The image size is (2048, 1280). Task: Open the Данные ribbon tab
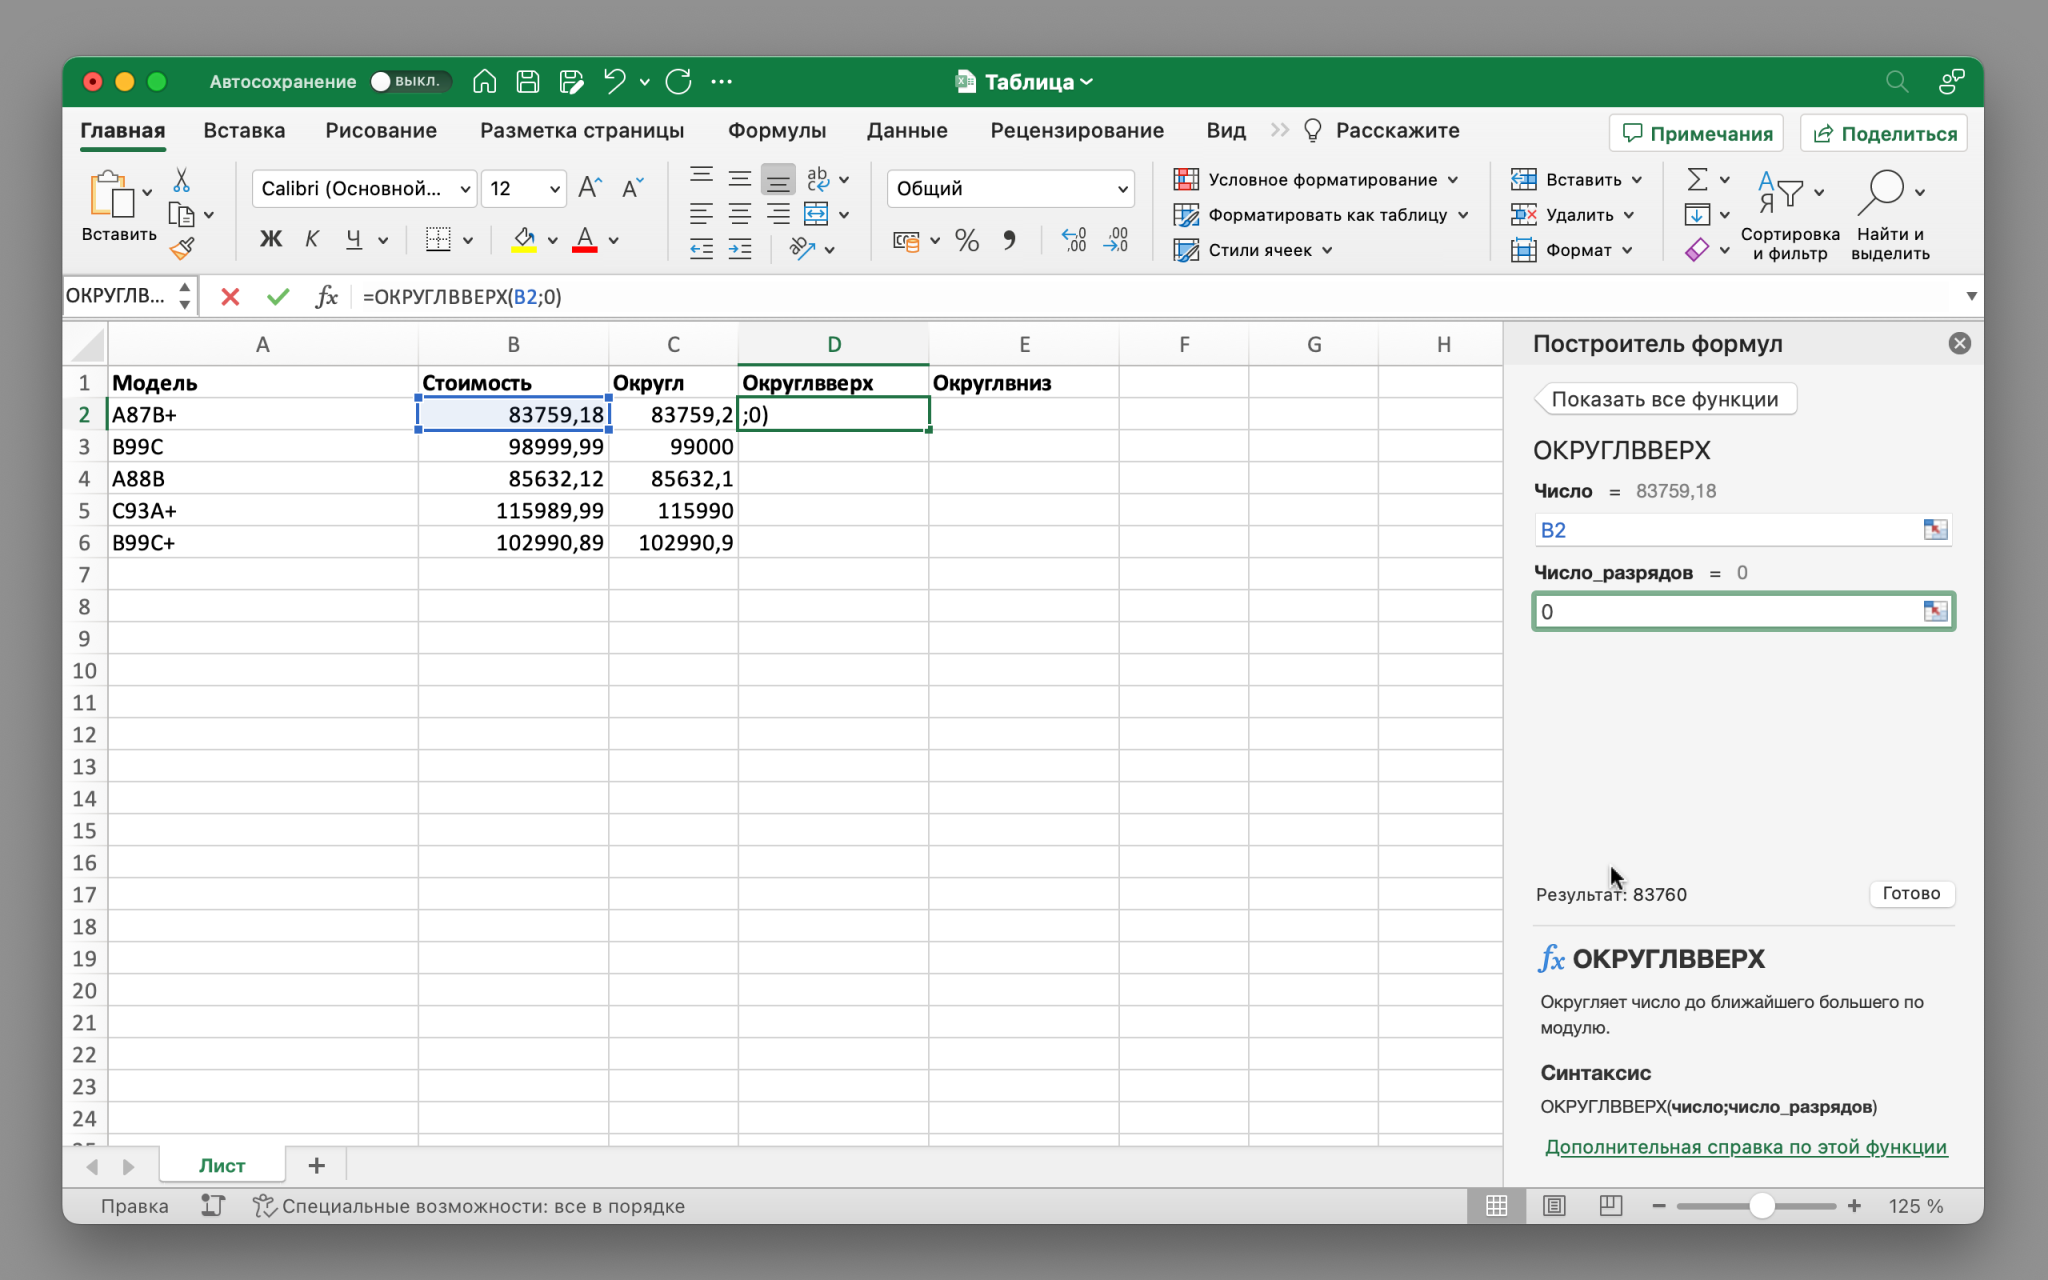click(x=906, y=131)
